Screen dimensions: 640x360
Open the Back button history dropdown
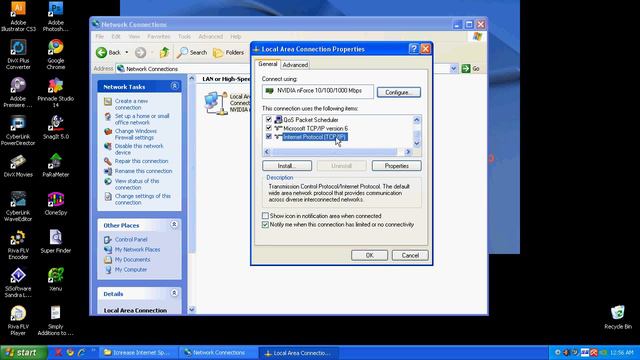click(x=127, y=52)
